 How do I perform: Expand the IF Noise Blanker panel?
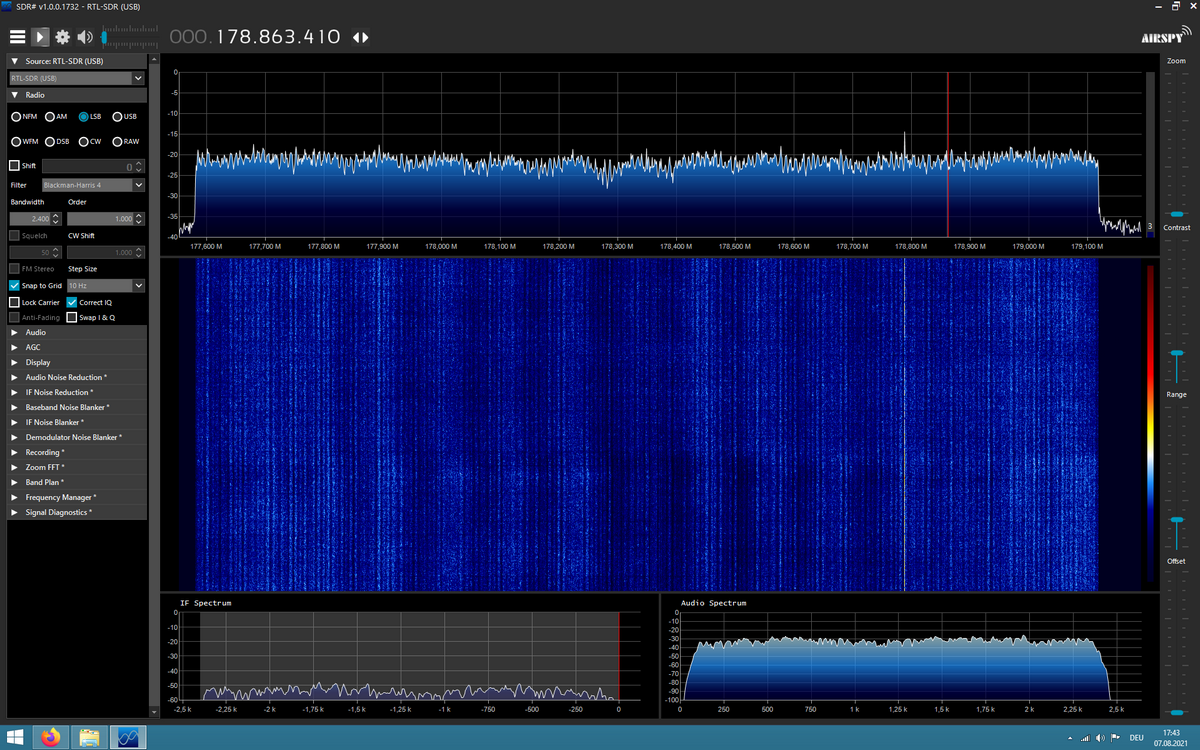tap(77, 422)
